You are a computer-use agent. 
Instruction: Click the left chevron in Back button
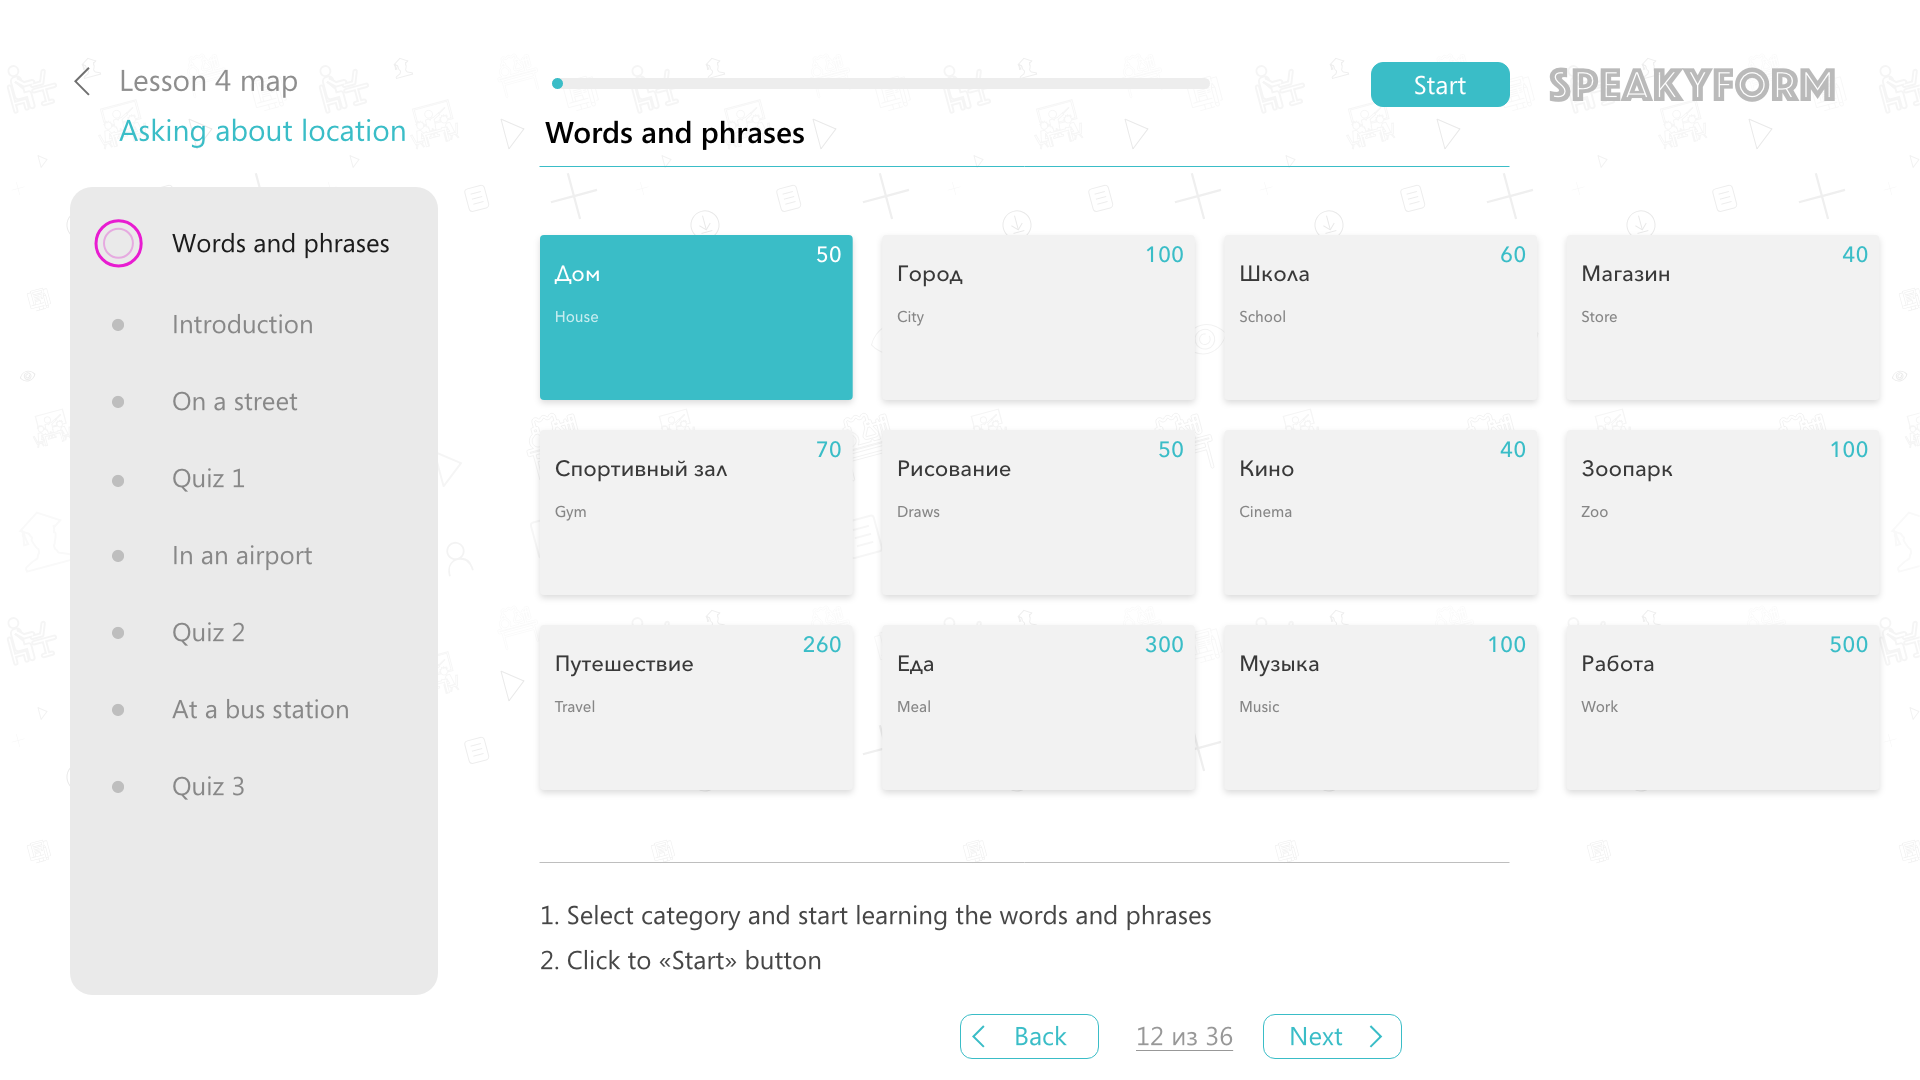(x=979, y=1037)
